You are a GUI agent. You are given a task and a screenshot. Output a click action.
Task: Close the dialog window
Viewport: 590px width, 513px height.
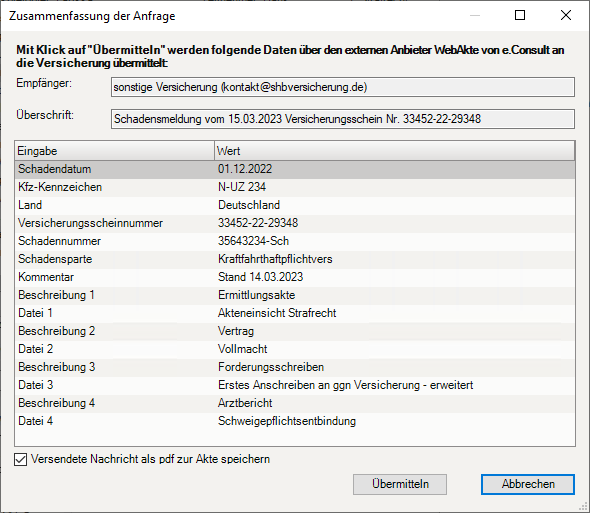tap(566, 15)
